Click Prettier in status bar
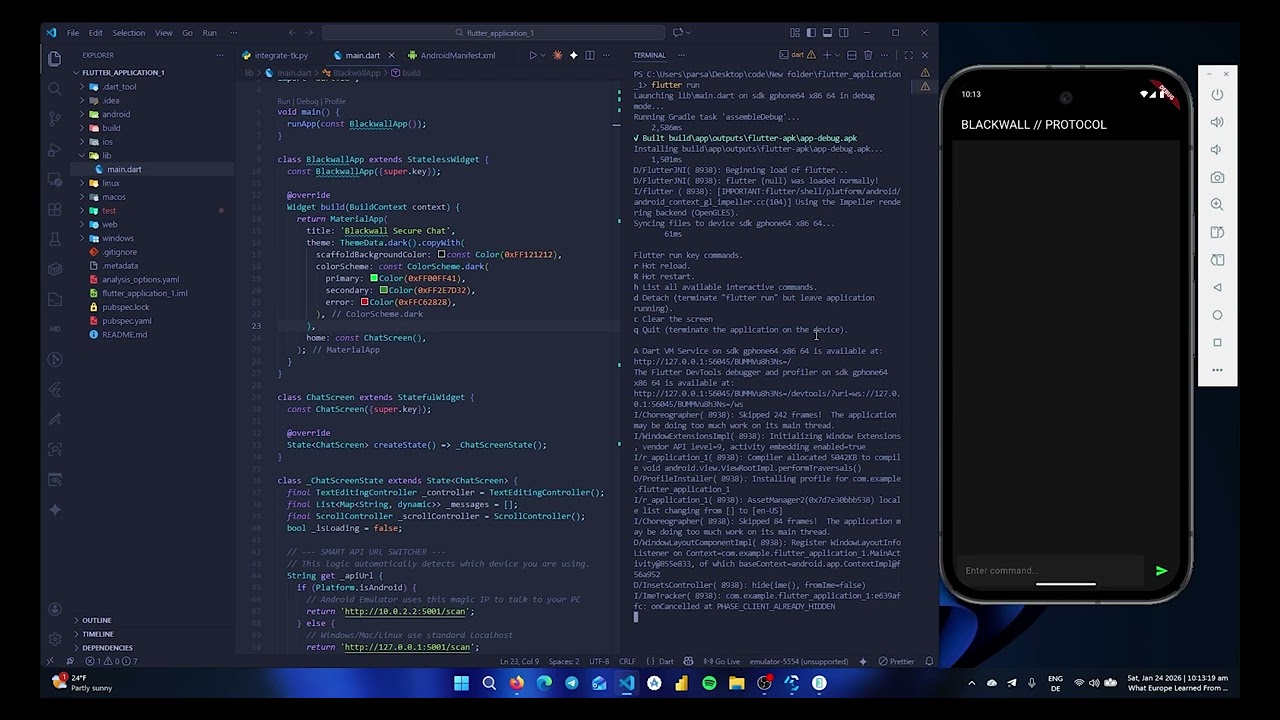This screenshot has width=1280, height=720. pos(896,661)
